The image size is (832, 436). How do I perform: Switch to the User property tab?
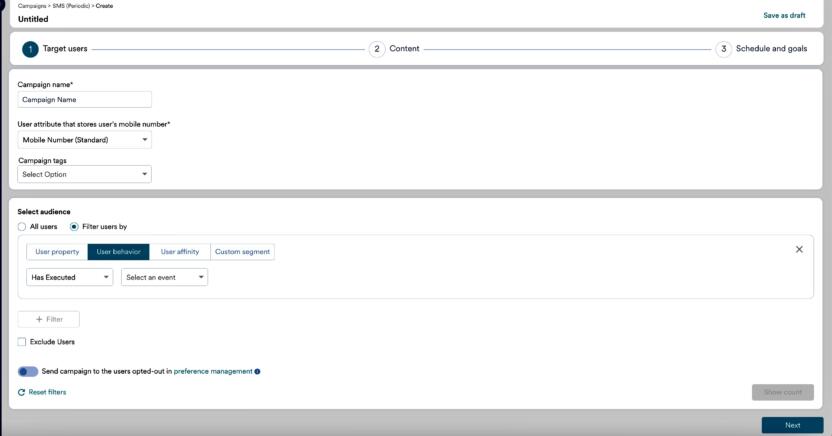point(57,251)
